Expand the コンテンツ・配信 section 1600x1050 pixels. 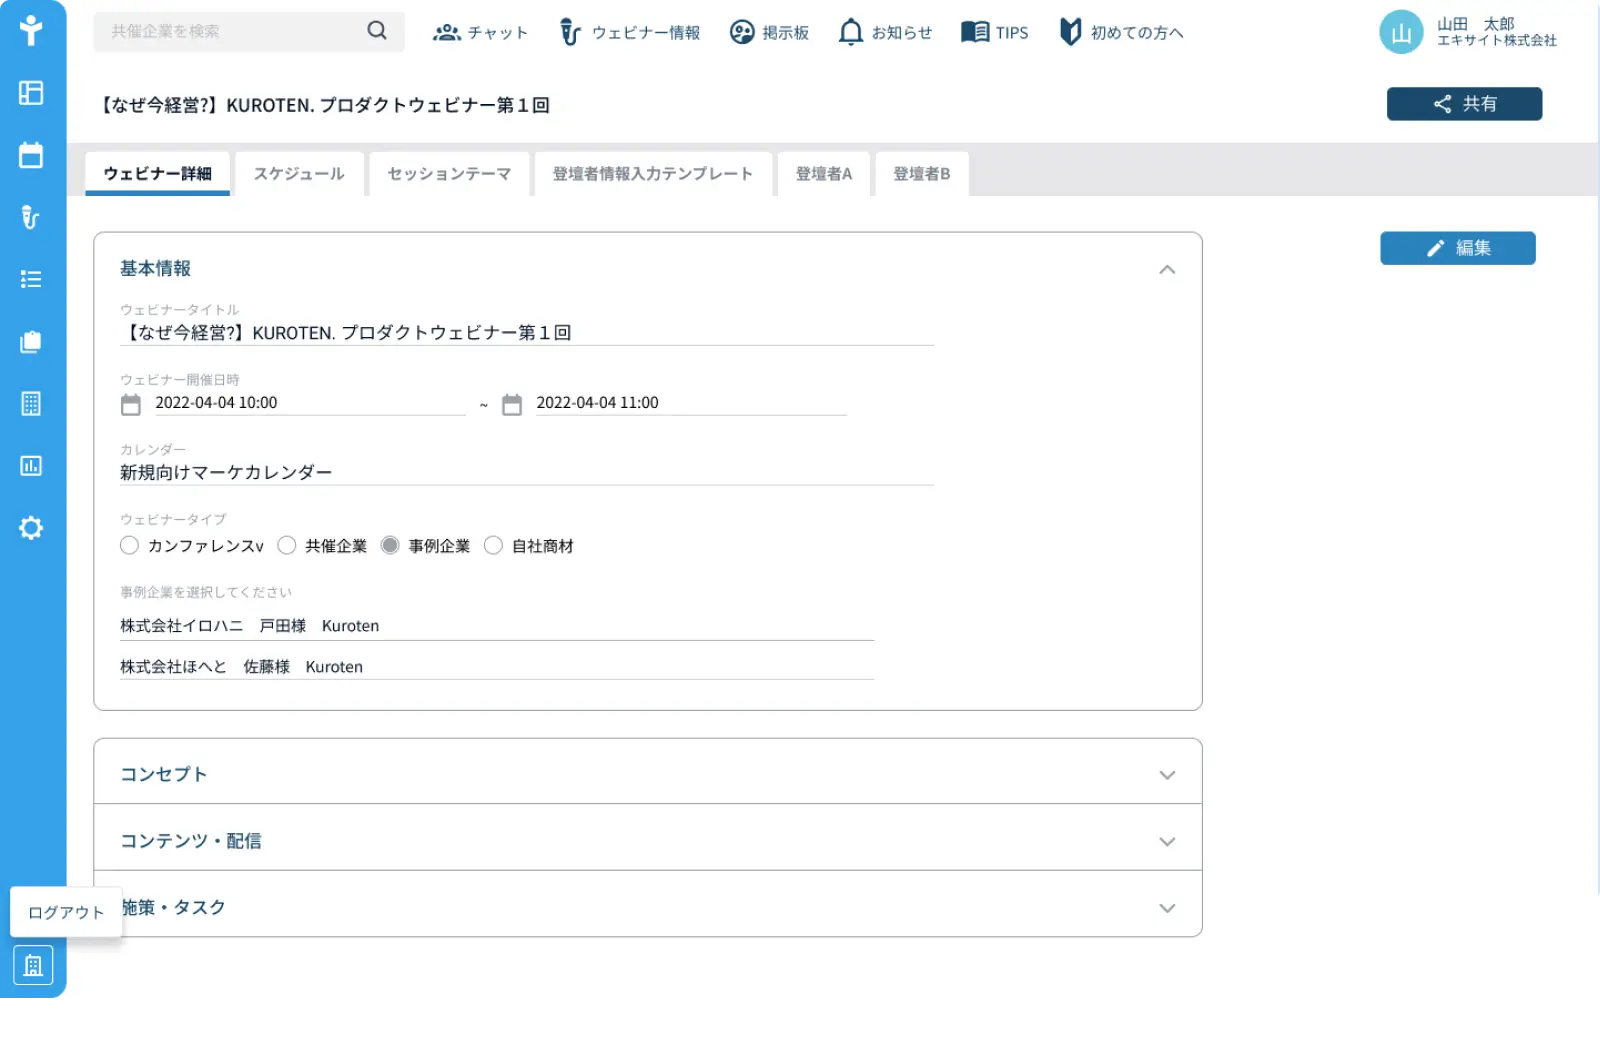pos(648,840)
